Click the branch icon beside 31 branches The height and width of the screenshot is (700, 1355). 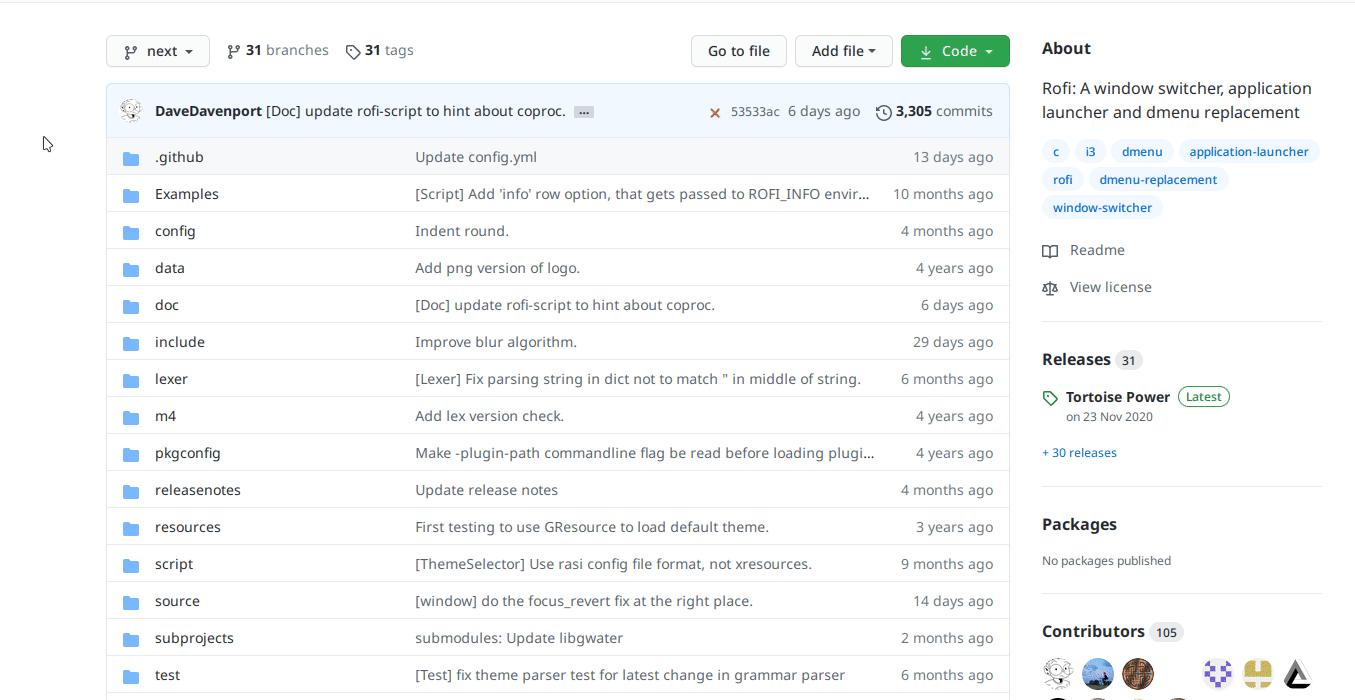(234, 51)
